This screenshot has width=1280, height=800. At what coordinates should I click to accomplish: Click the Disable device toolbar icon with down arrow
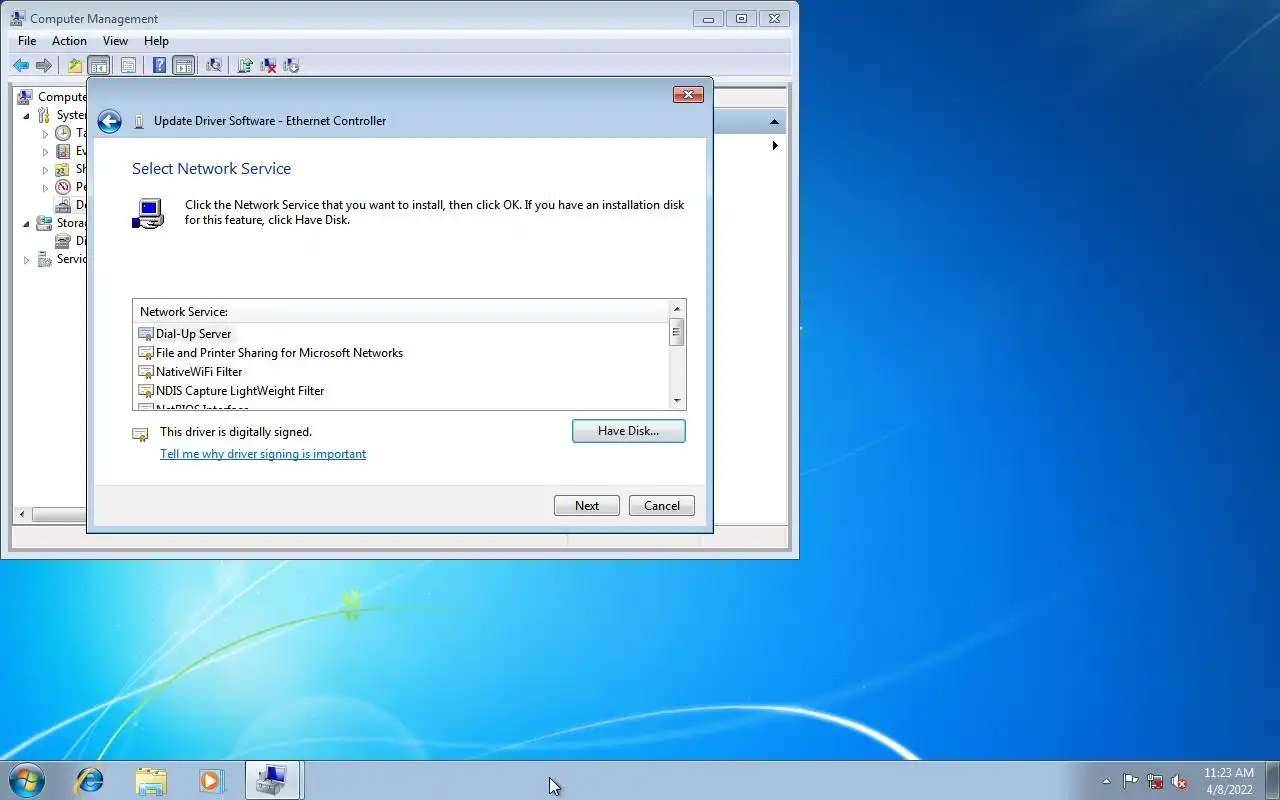tap(291, 65)
